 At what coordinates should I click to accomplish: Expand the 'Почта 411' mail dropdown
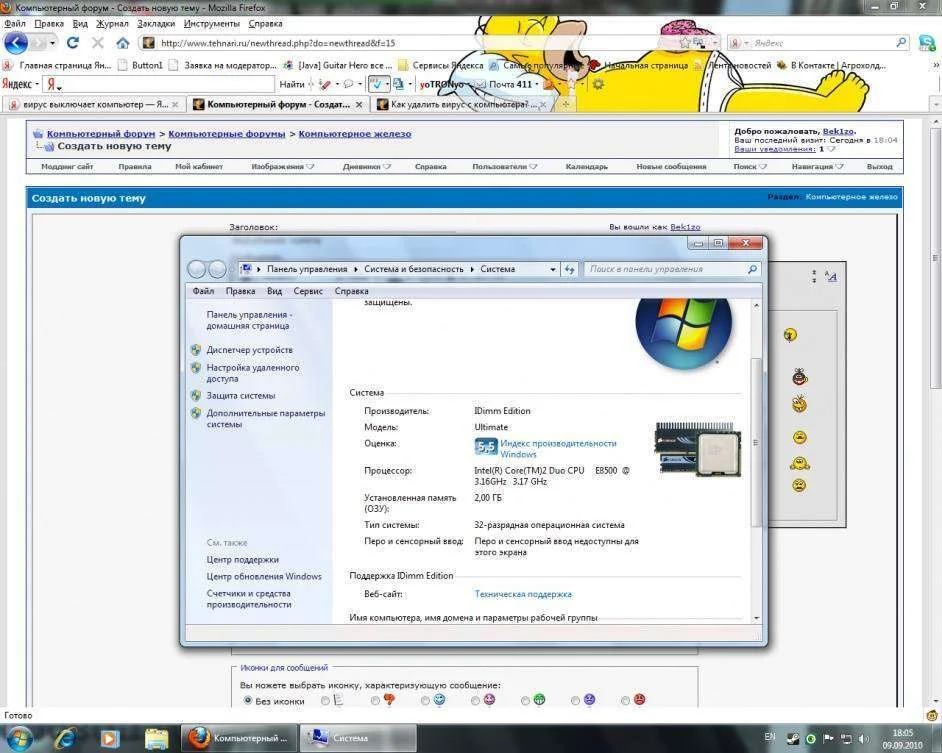tap(537, 84)
